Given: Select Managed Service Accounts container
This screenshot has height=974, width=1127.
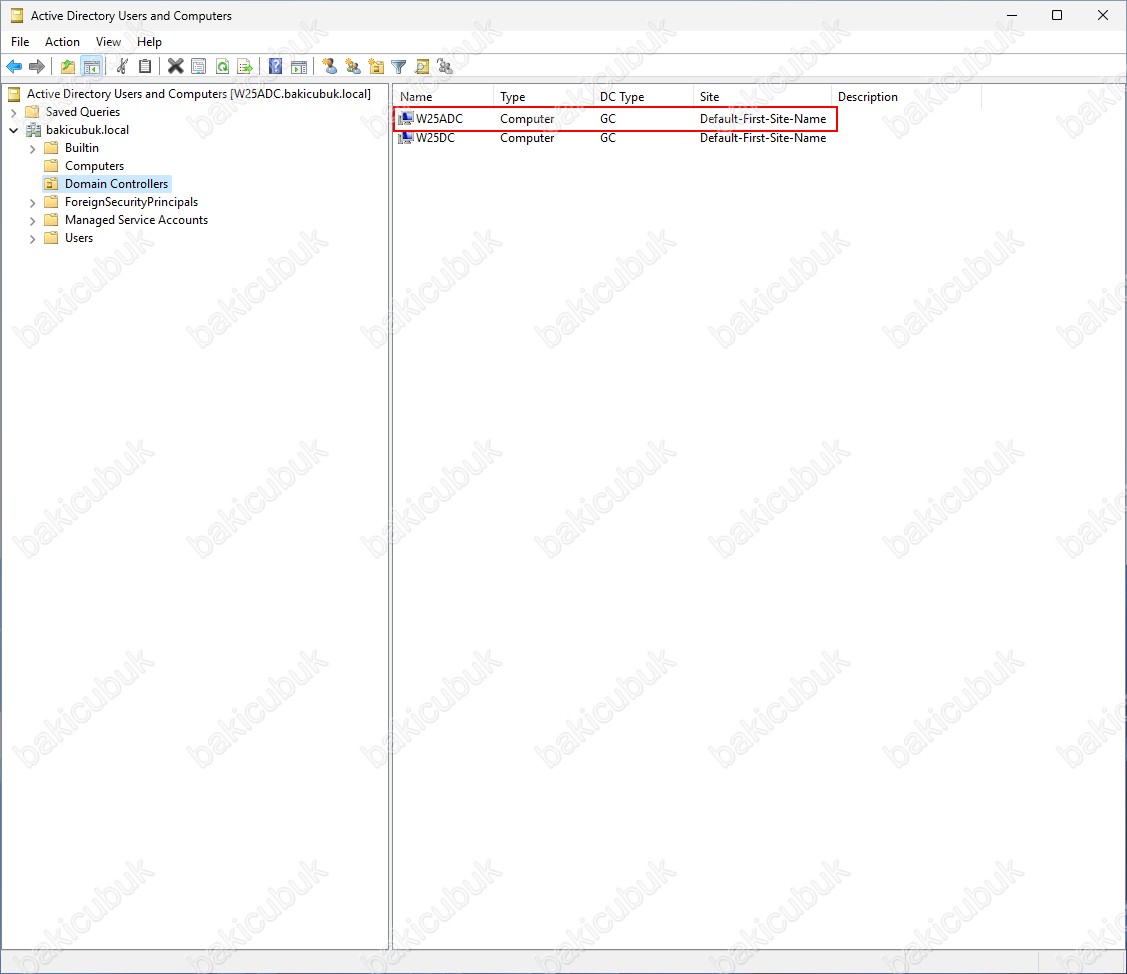Looking at the screenshot, I should click(x=137, y=219).
